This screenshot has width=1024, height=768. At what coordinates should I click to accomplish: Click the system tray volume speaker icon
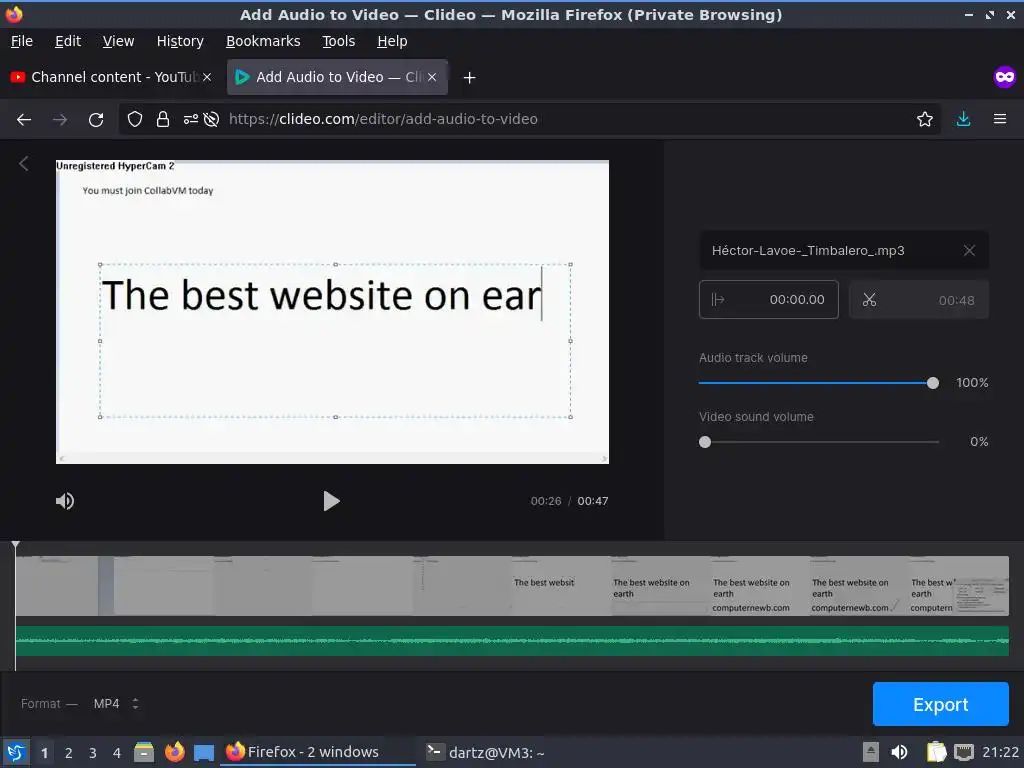[x=899, y=752]
